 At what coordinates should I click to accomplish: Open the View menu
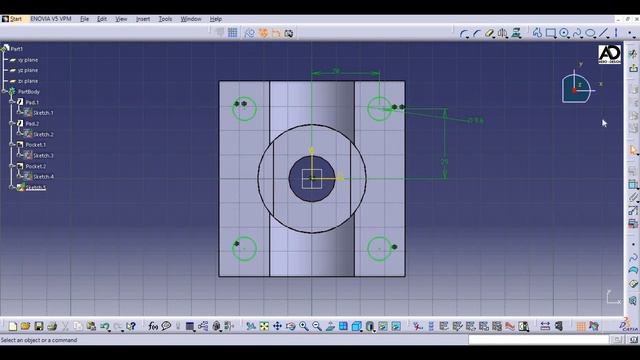tap(121, 19)
